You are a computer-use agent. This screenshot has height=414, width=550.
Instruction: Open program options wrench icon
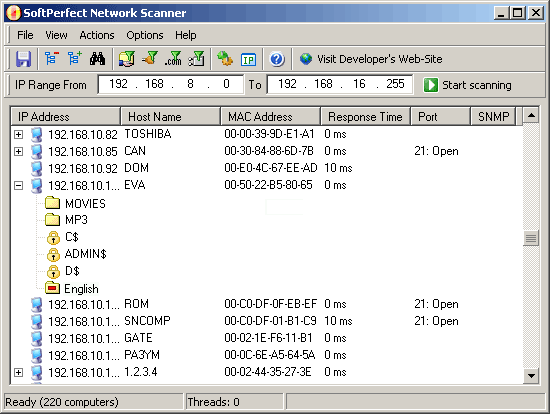(x=225, y=59)
